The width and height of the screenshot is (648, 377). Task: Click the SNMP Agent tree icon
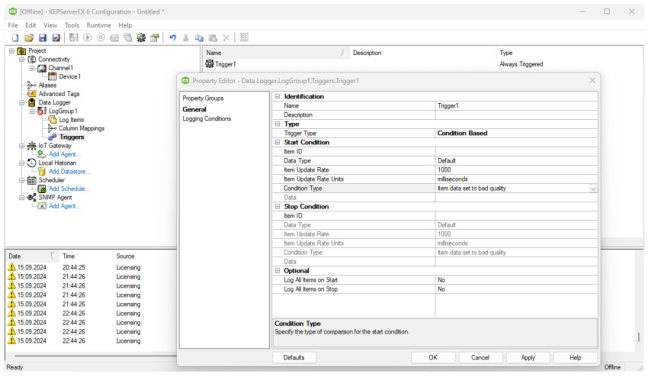[32, 198]
